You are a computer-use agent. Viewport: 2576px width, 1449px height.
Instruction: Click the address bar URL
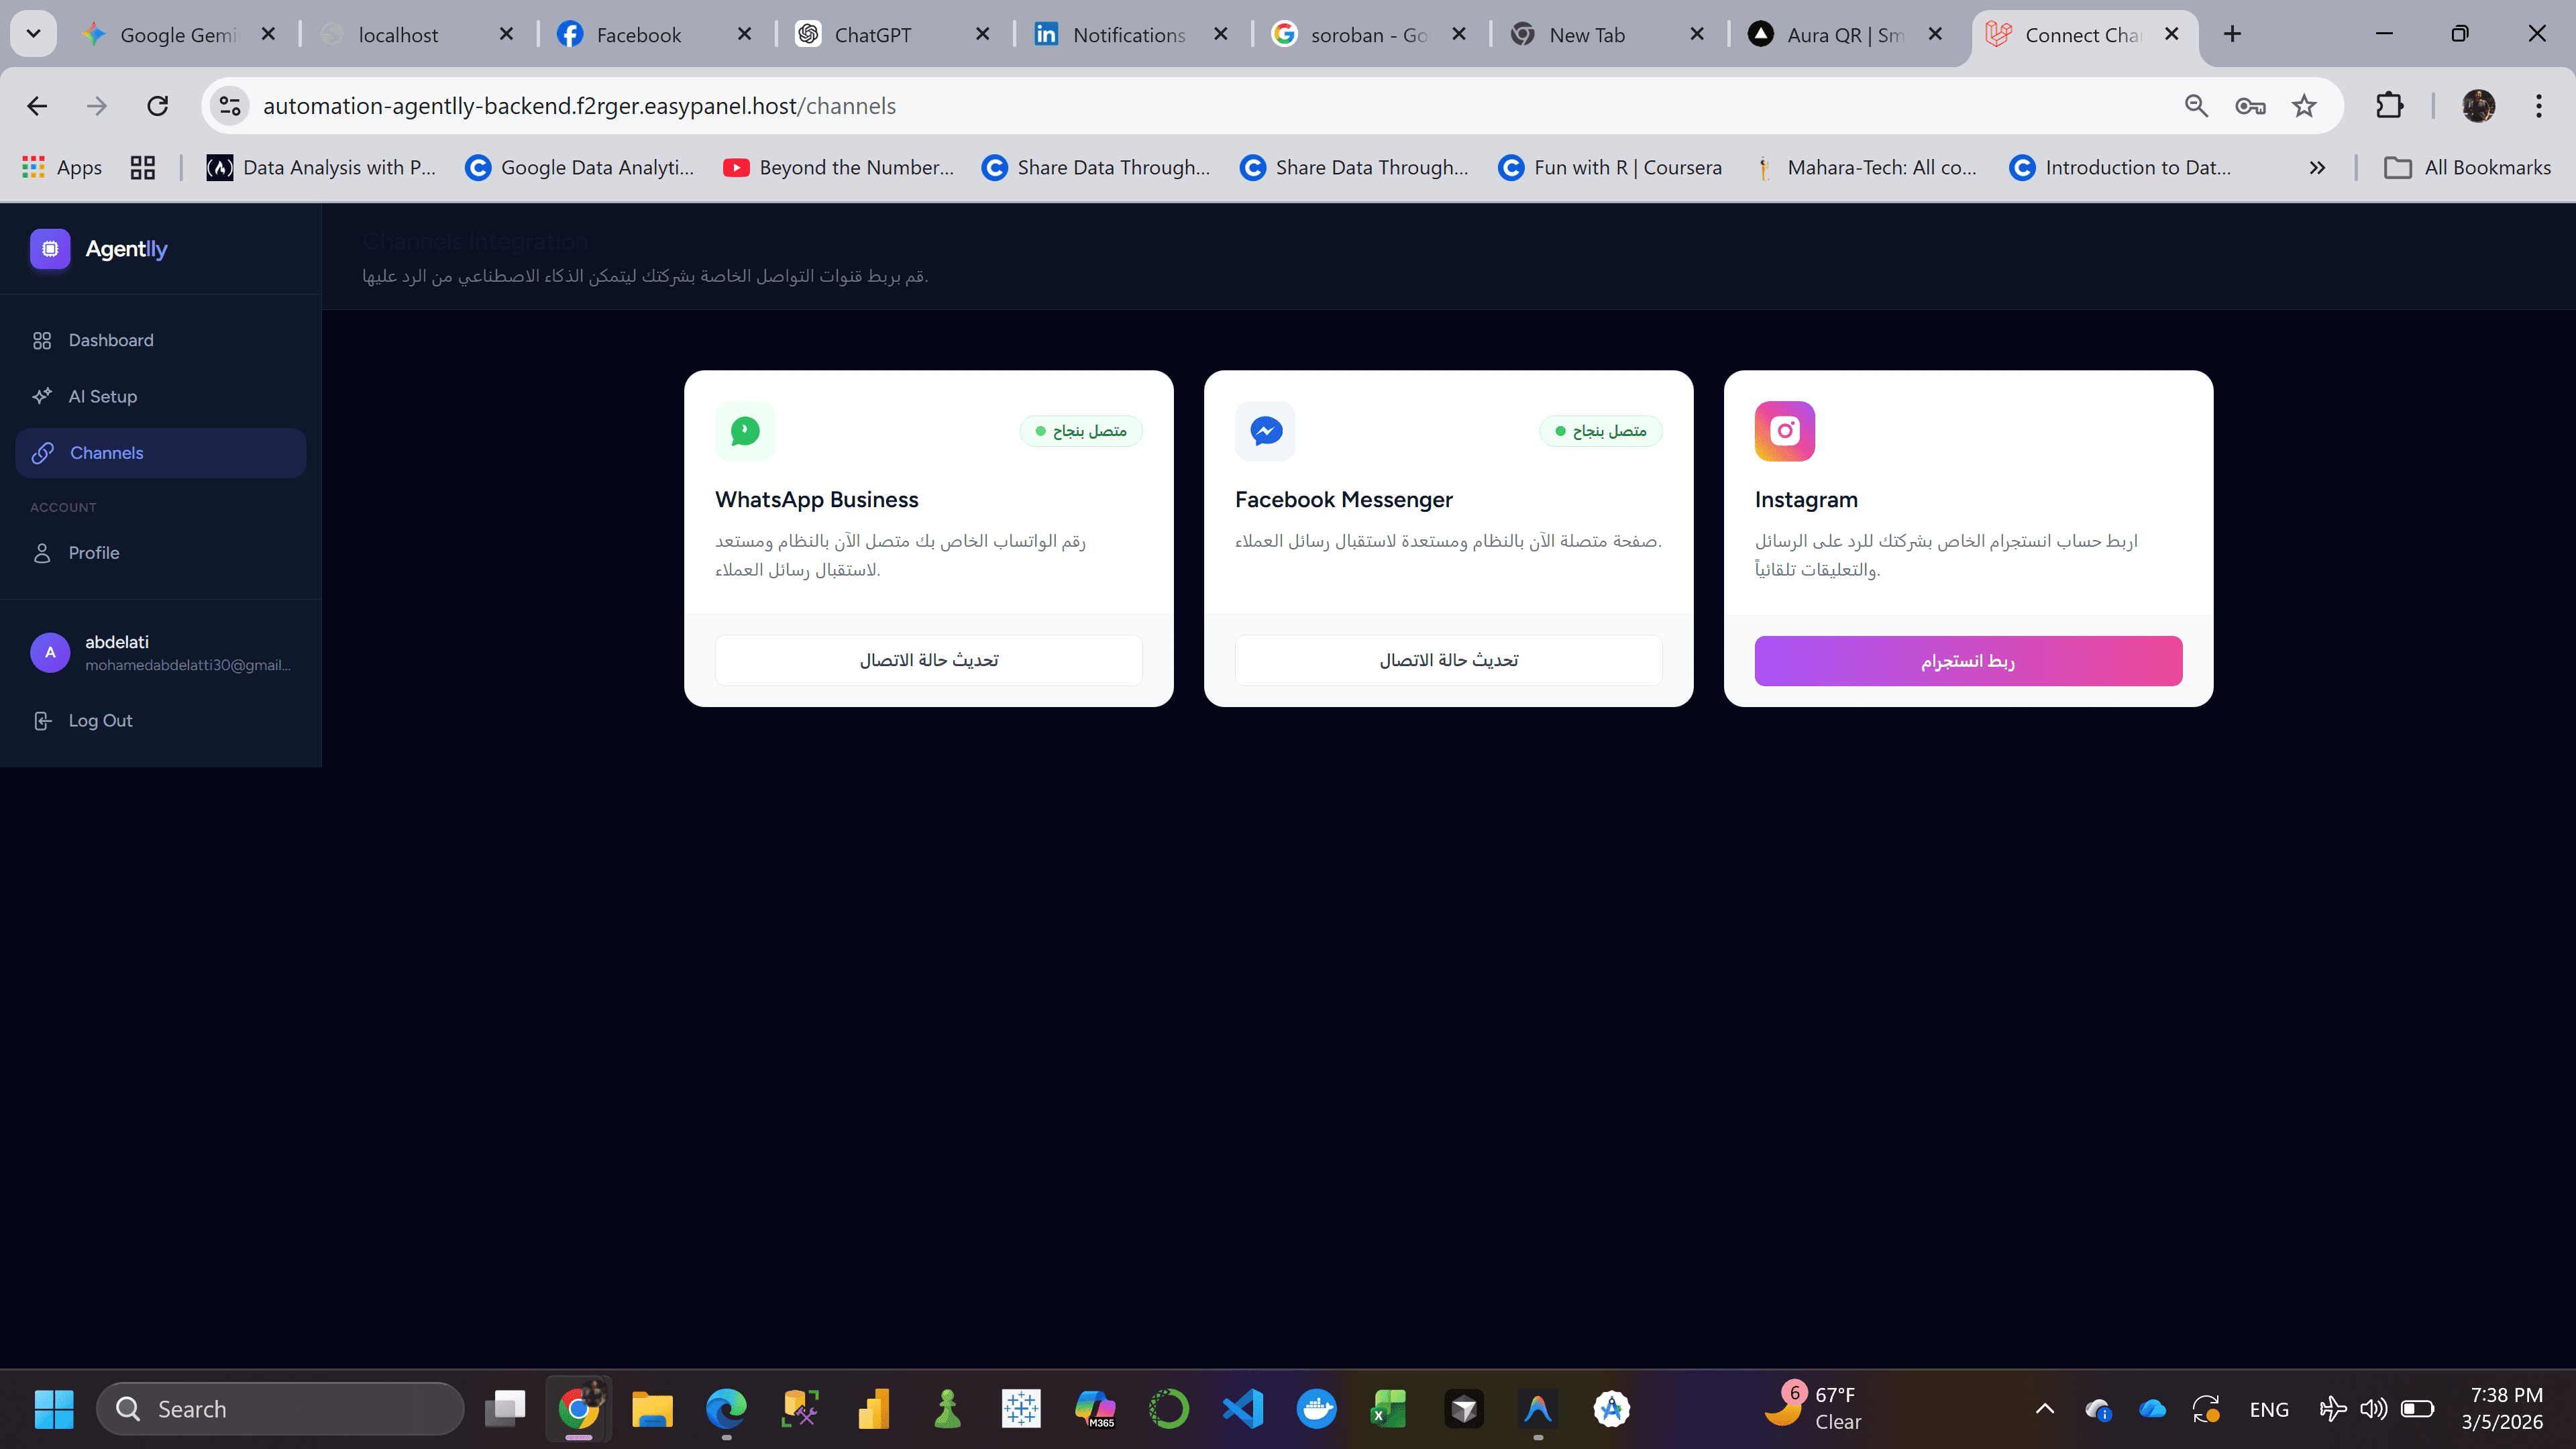pyautogui.click(x=579, y=106)
